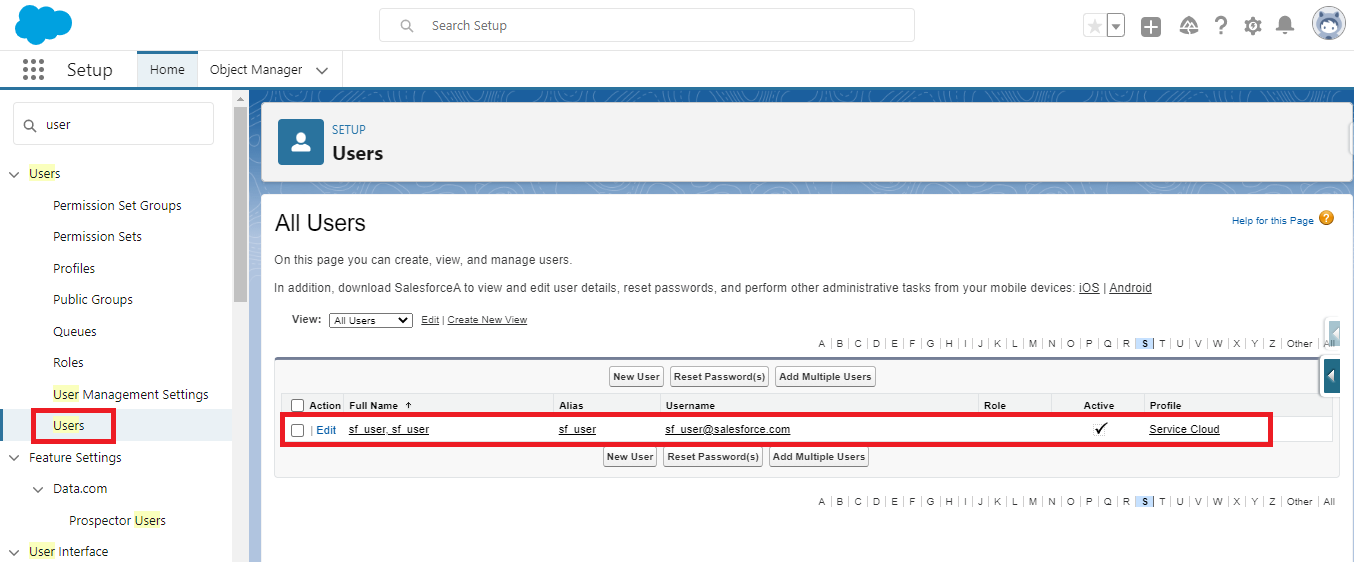1354x562 pixels.
Task: Collapse the Data.com tree node
Action: [x=38, y=489]
